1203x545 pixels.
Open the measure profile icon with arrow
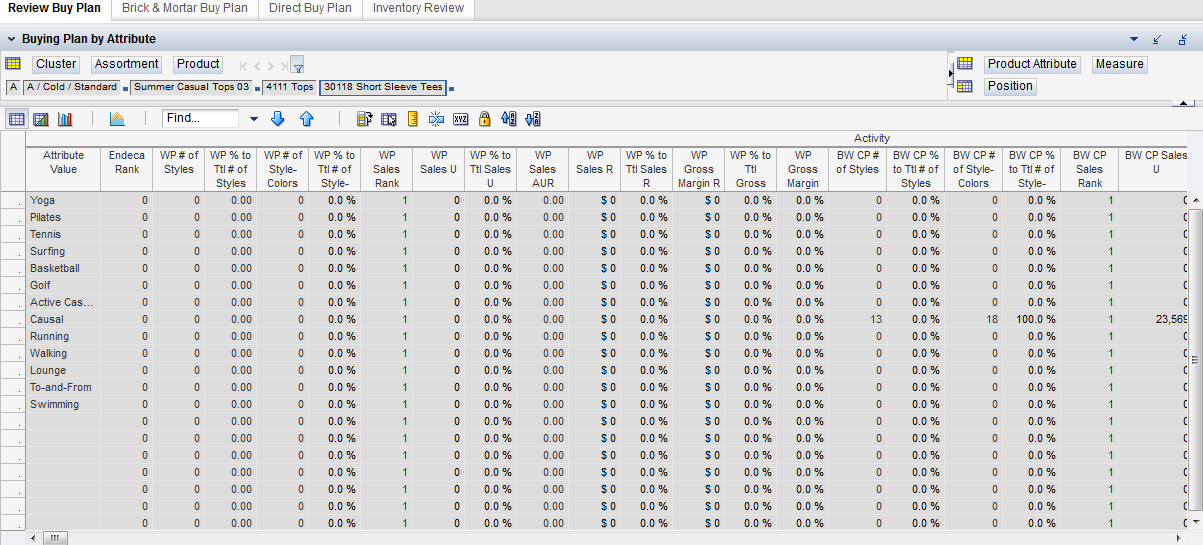pyautogui.click(x=364, y=119)
